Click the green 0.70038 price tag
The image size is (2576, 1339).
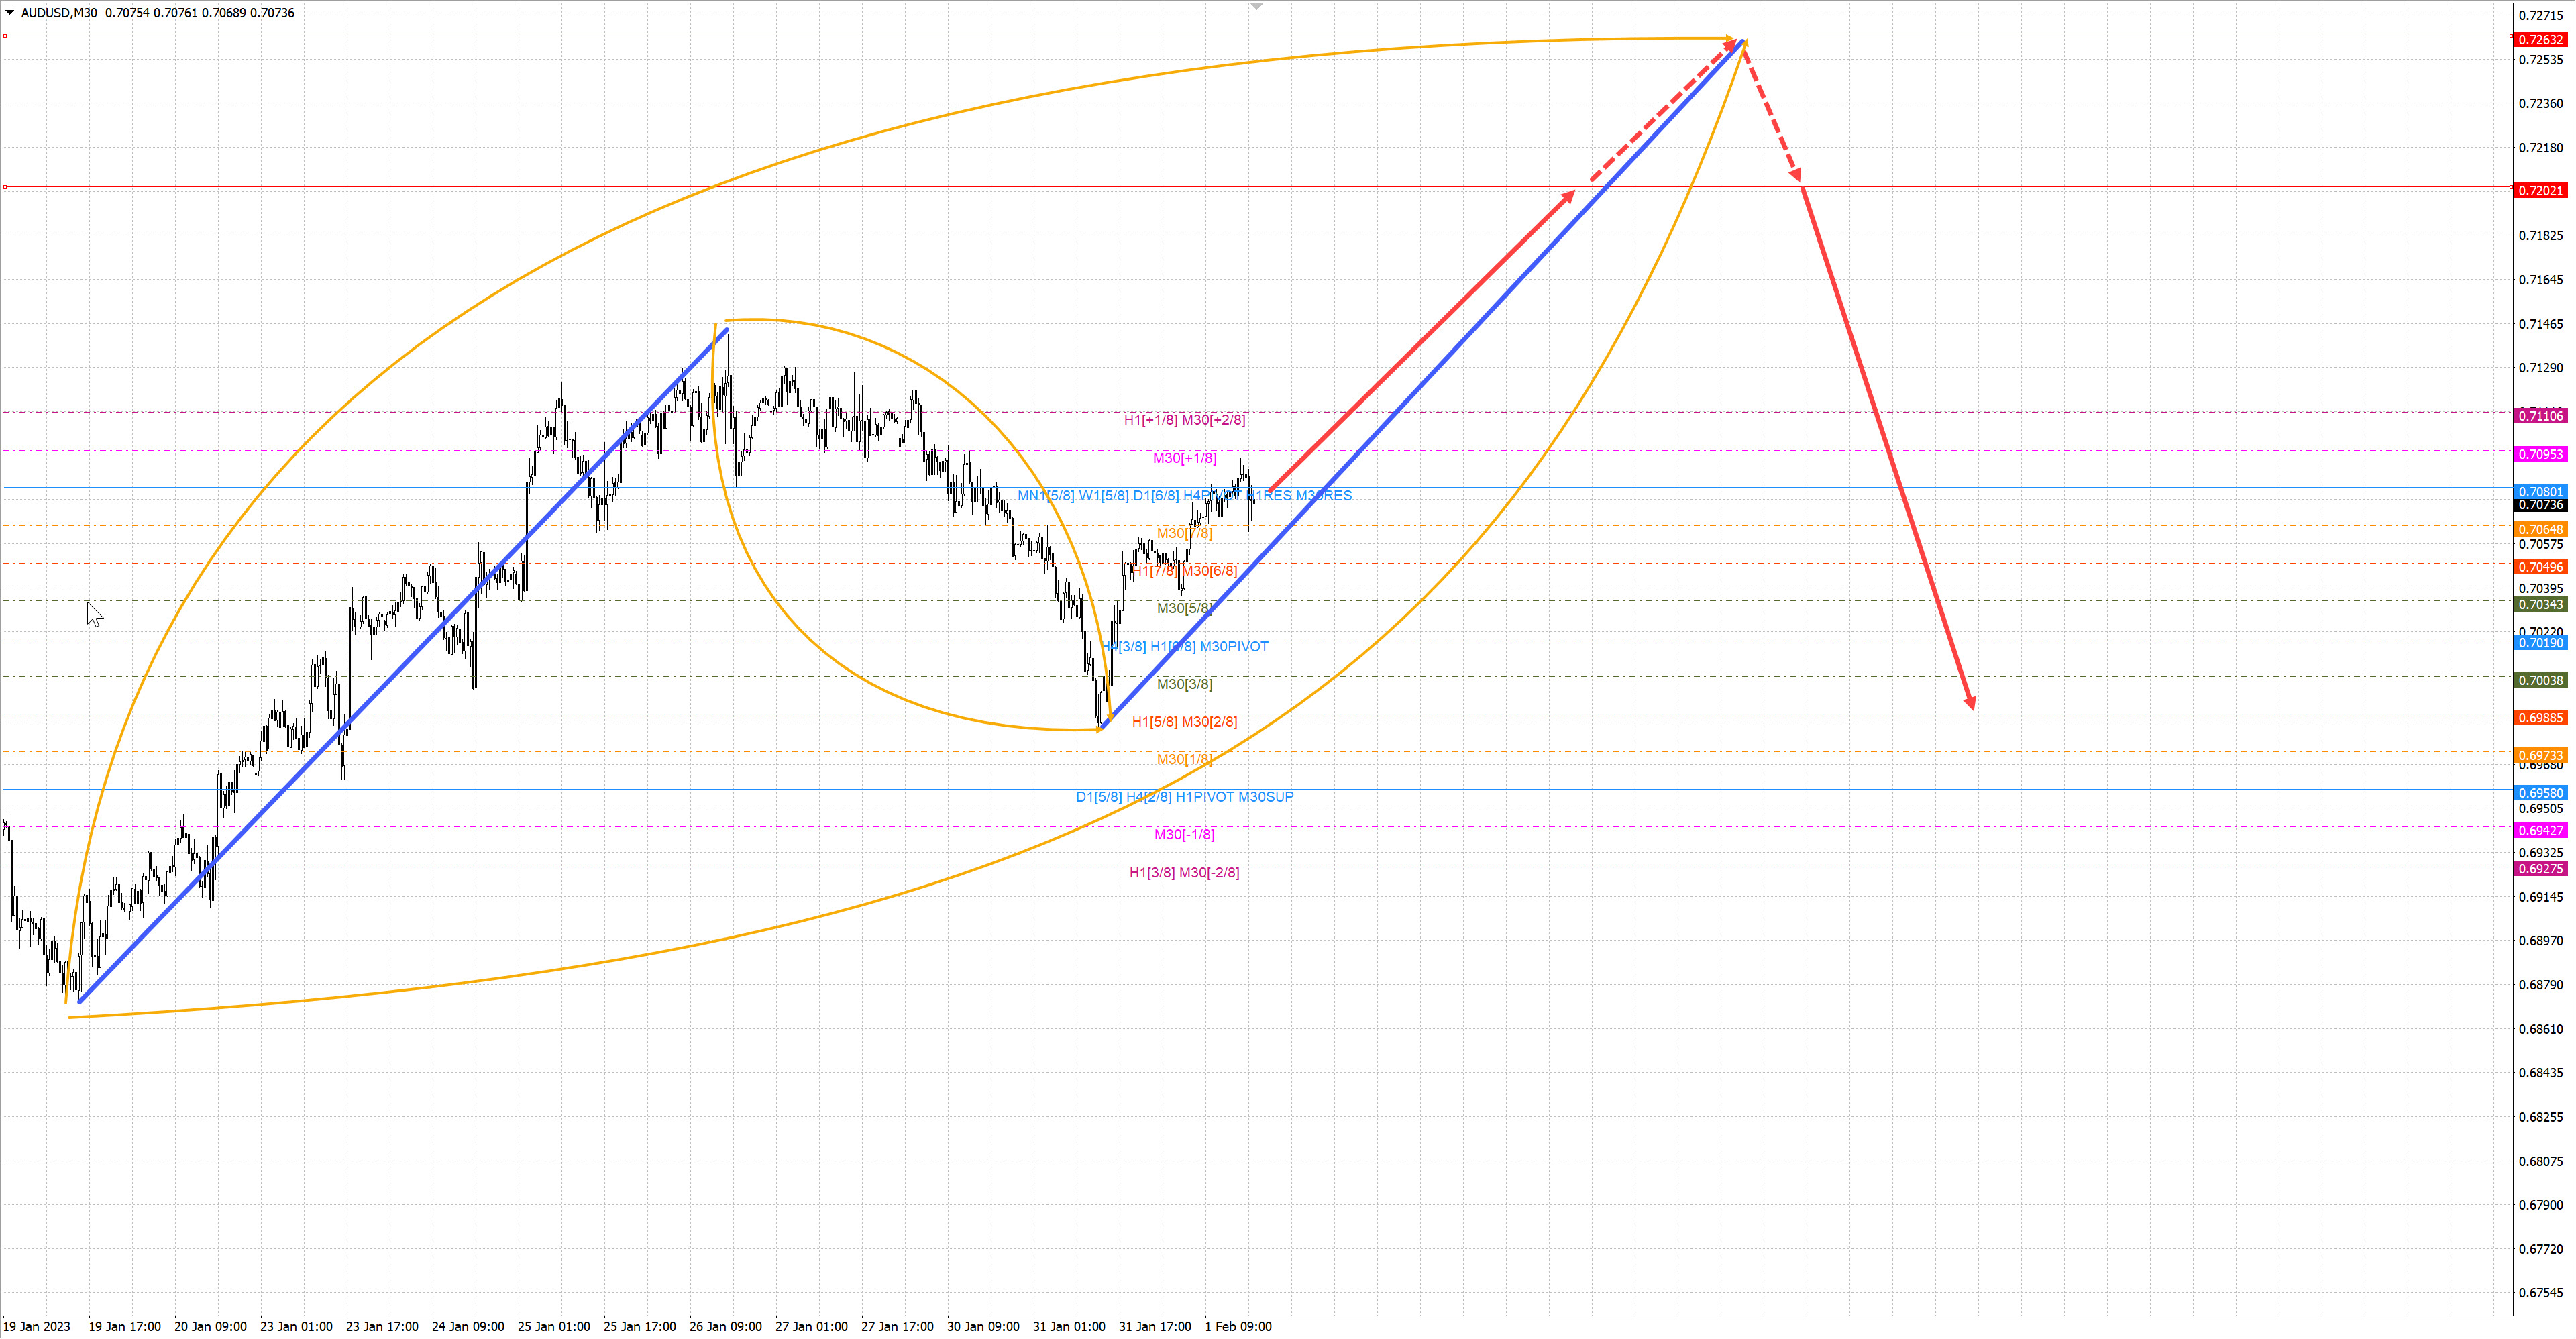pyautogui.click(x=2540, y=680)
